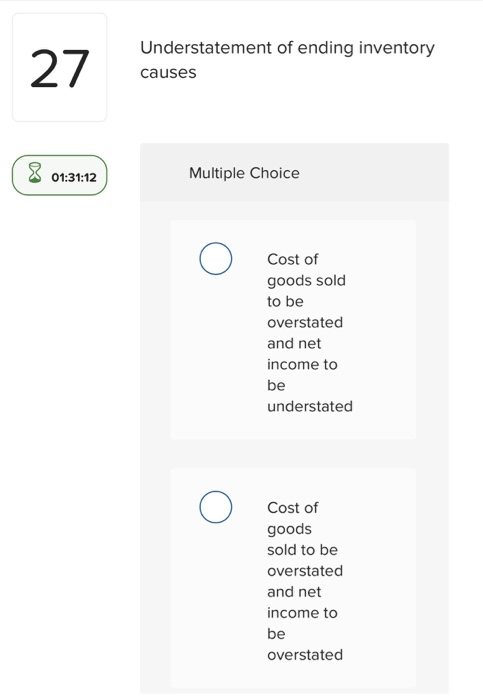Select radio button for net income overstated
The height and width of the screenshot is (700, 483).
216,507
